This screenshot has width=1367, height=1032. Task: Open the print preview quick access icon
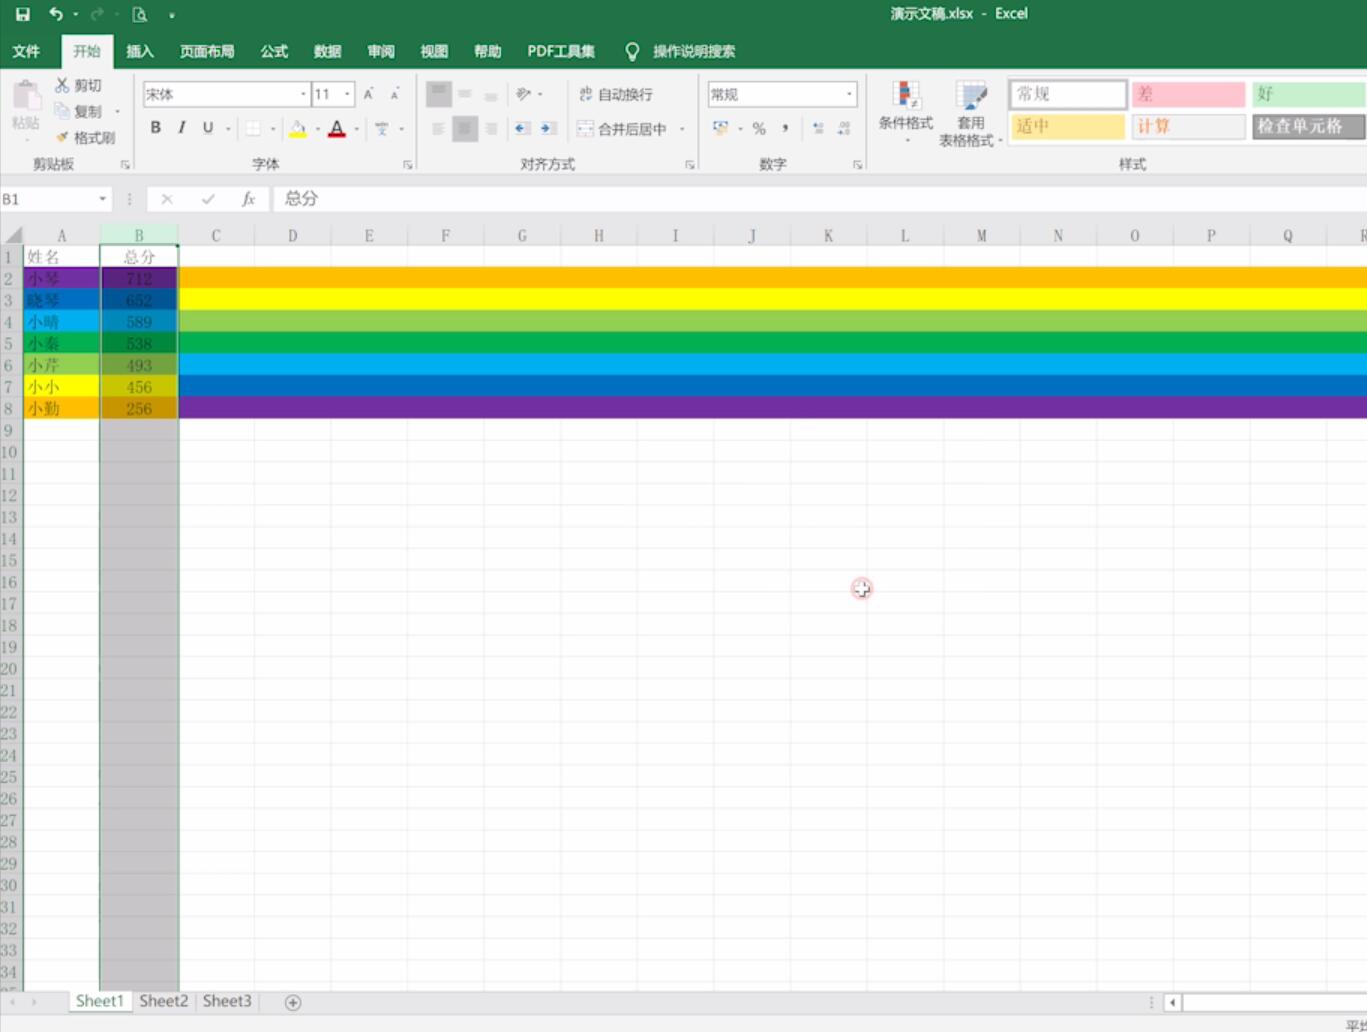(x=140, y=14)
